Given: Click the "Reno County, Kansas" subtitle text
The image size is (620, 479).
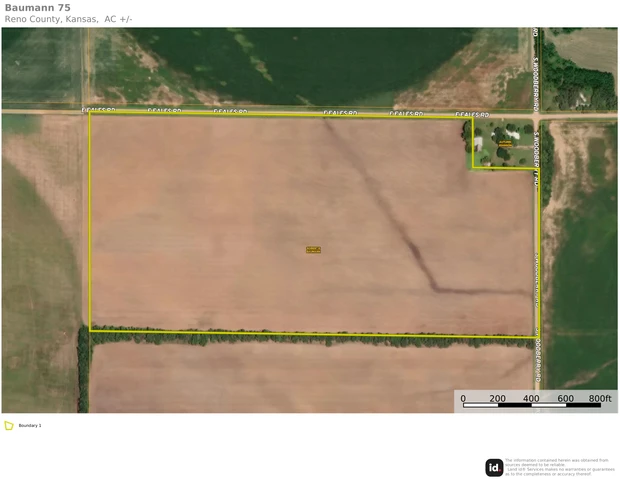Looking at the screenshot, I should (x=50, y=19).
